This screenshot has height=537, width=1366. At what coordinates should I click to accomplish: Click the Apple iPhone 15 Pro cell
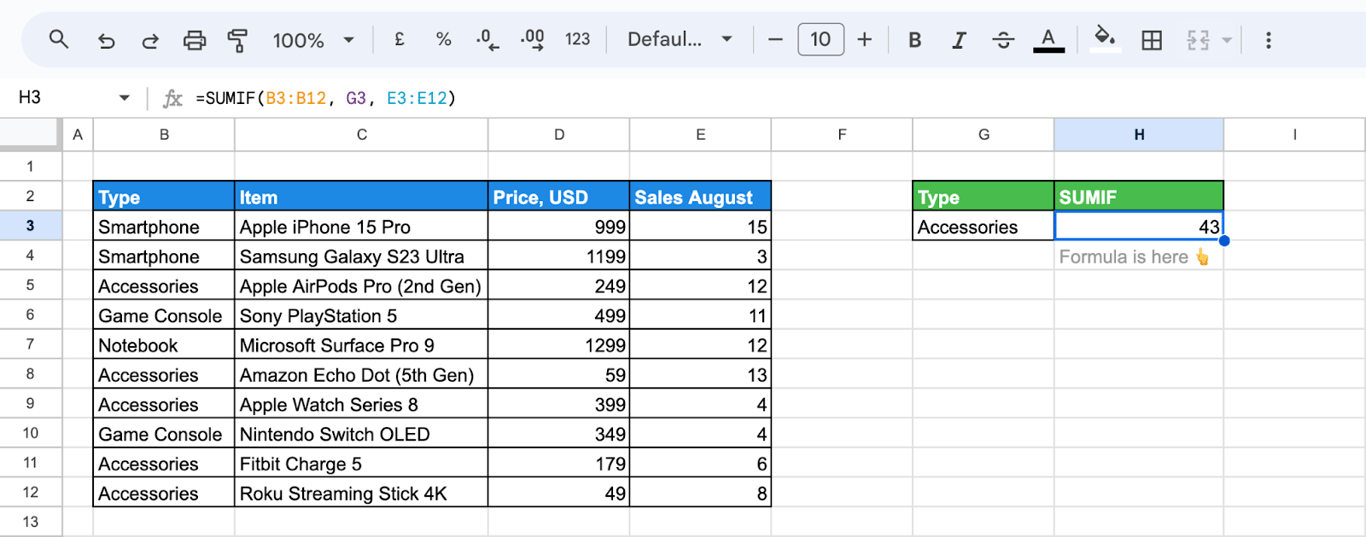pos(362,227)
